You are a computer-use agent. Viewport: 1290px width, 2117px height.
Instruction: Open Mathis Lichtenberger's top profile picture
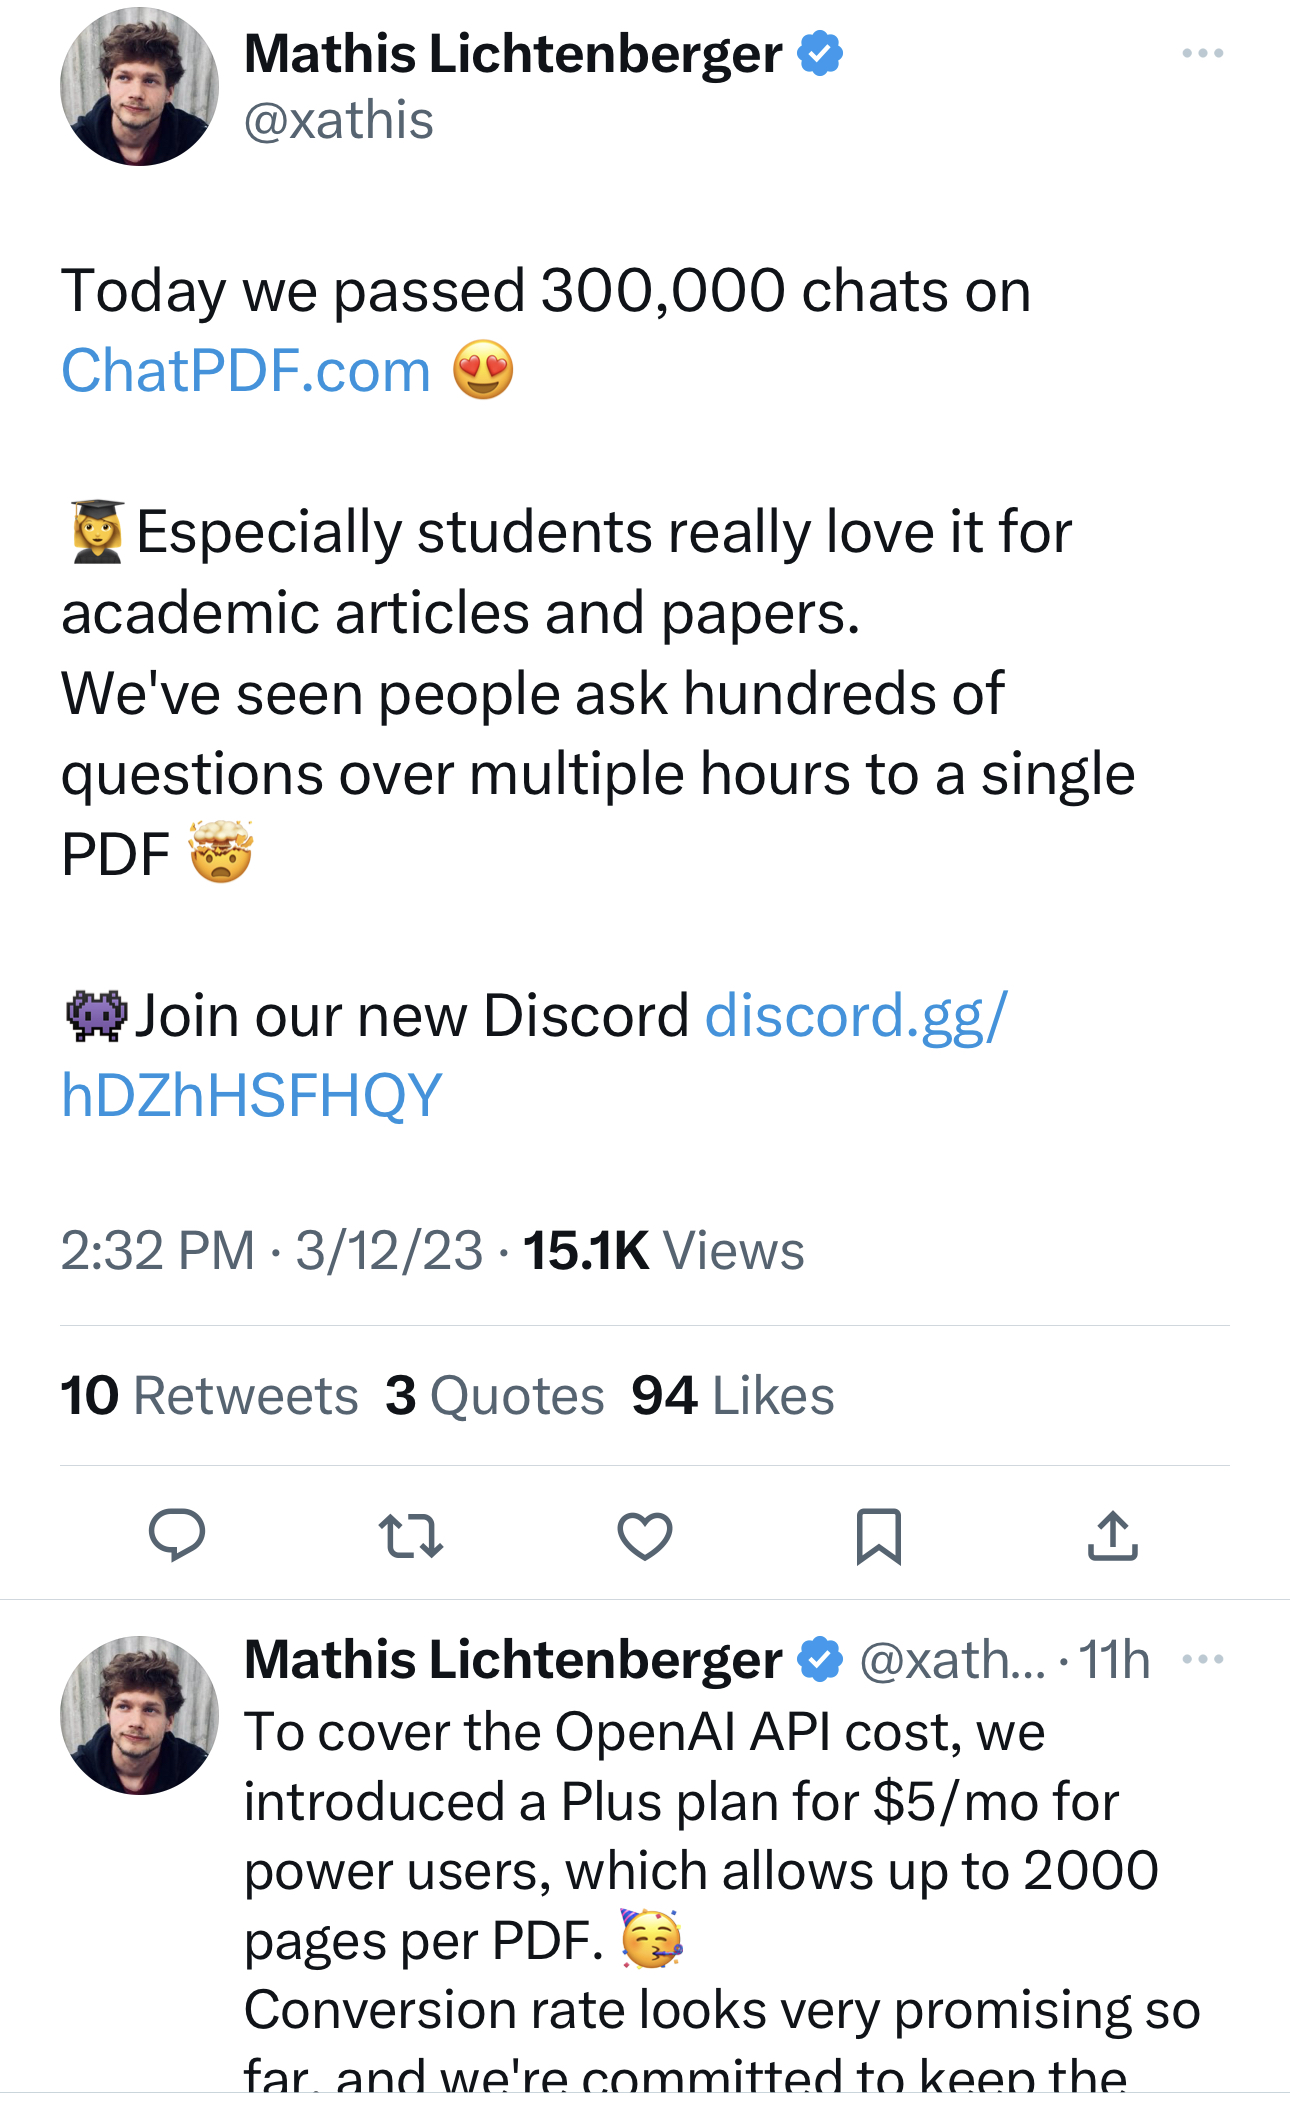(139, 87)
